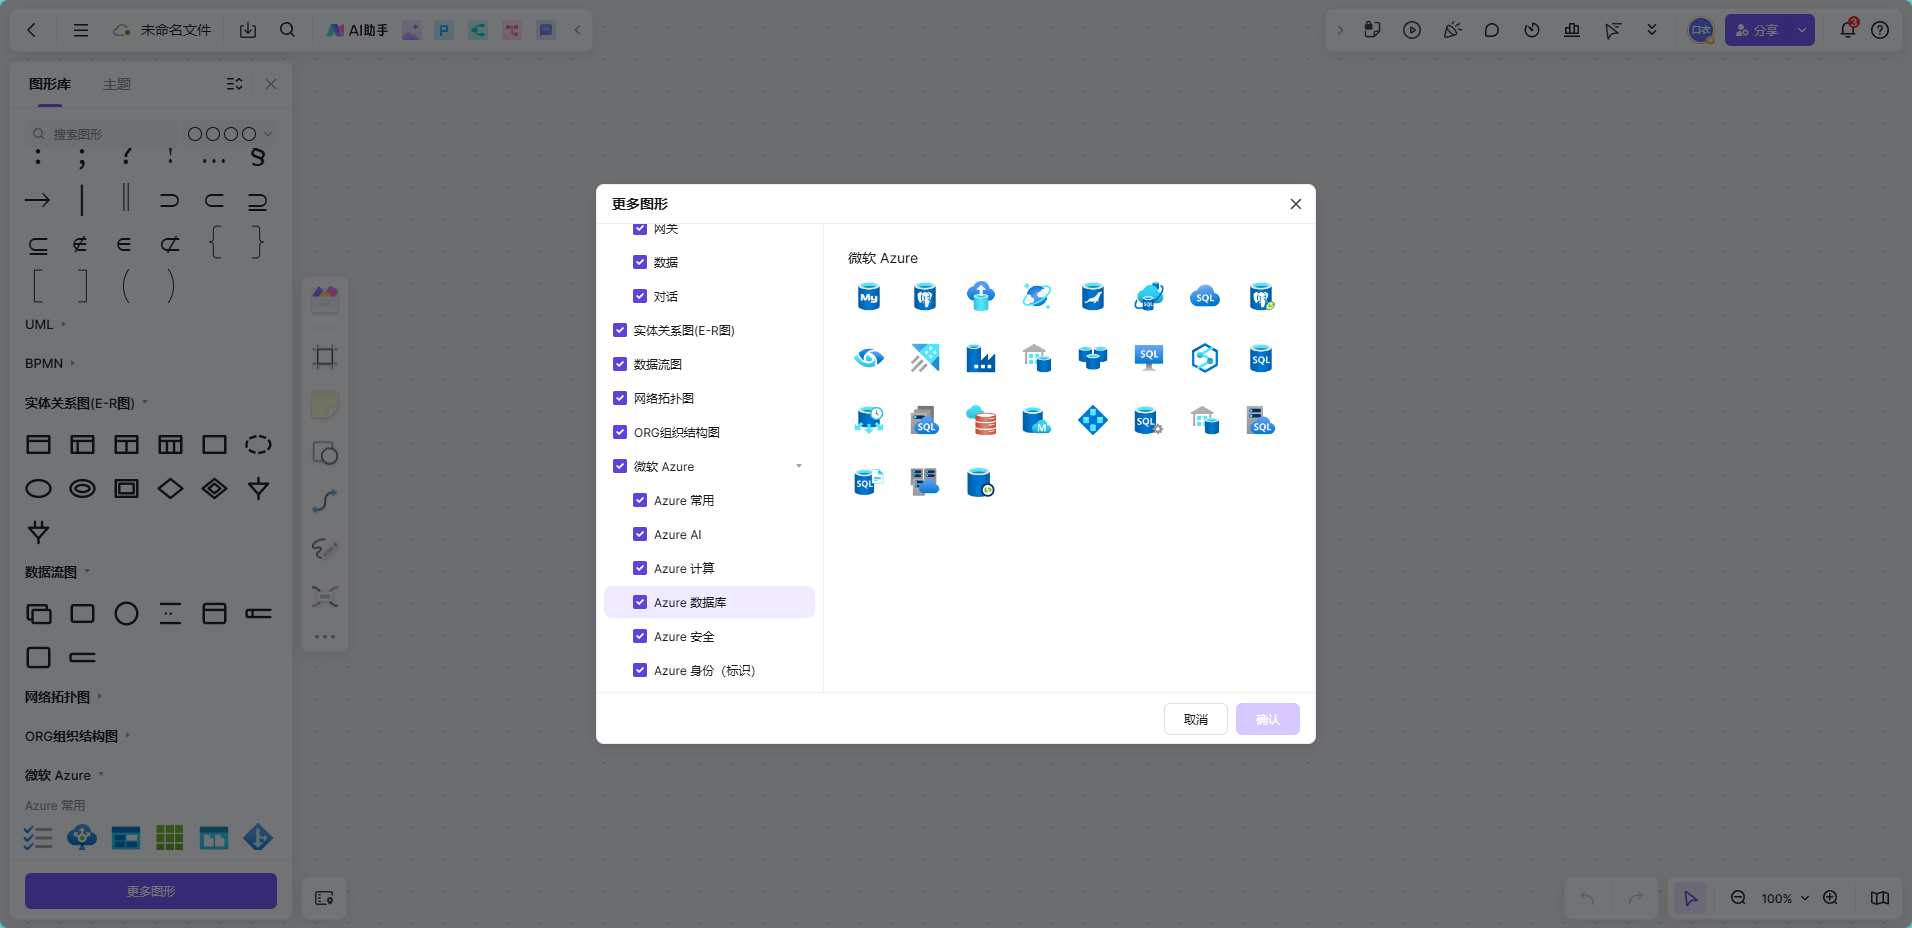The image size is (1912, 928).
Task: Uncheck the 实体关系图(E-R图) checkbox
Action: point(620,330)
